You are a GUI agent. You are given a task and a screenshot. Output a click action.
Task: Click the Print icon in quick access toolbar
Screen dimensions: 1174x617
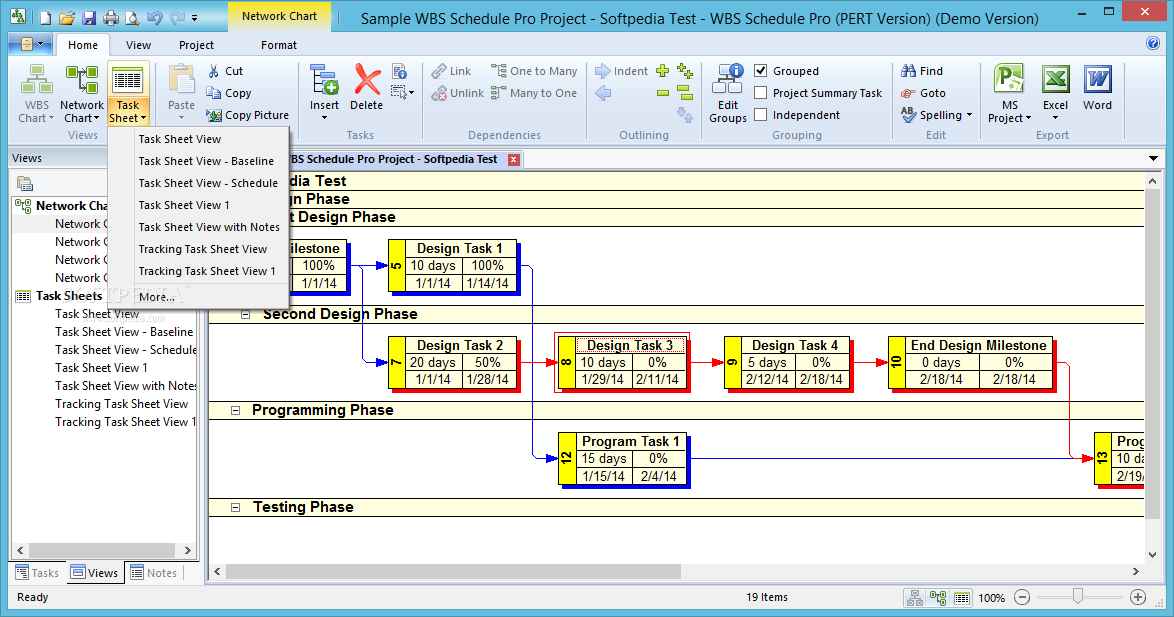pos(111,17)
